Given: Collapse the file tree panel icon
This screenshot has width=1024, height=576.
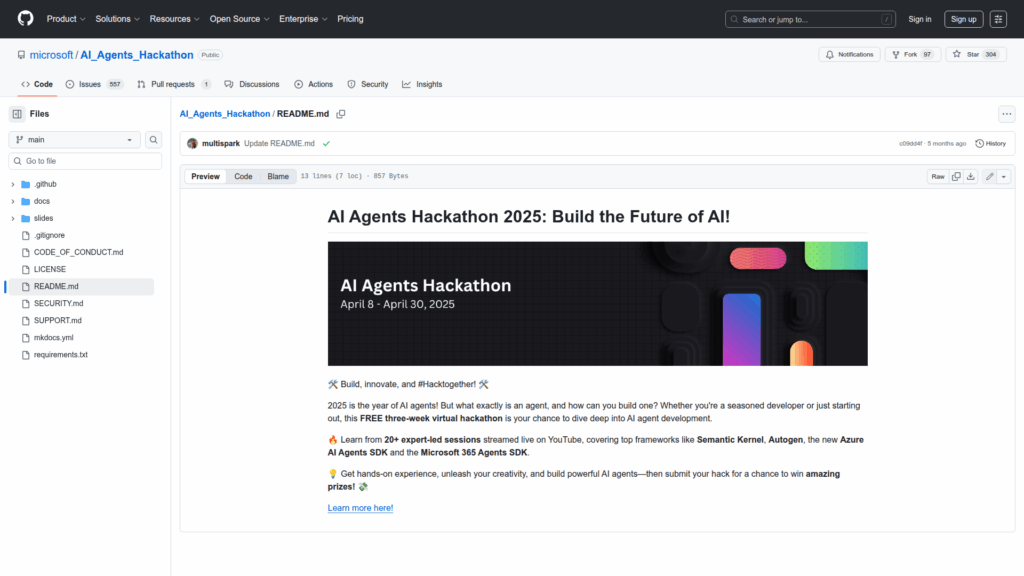Looking at the screenshot, I should (17, 114).
